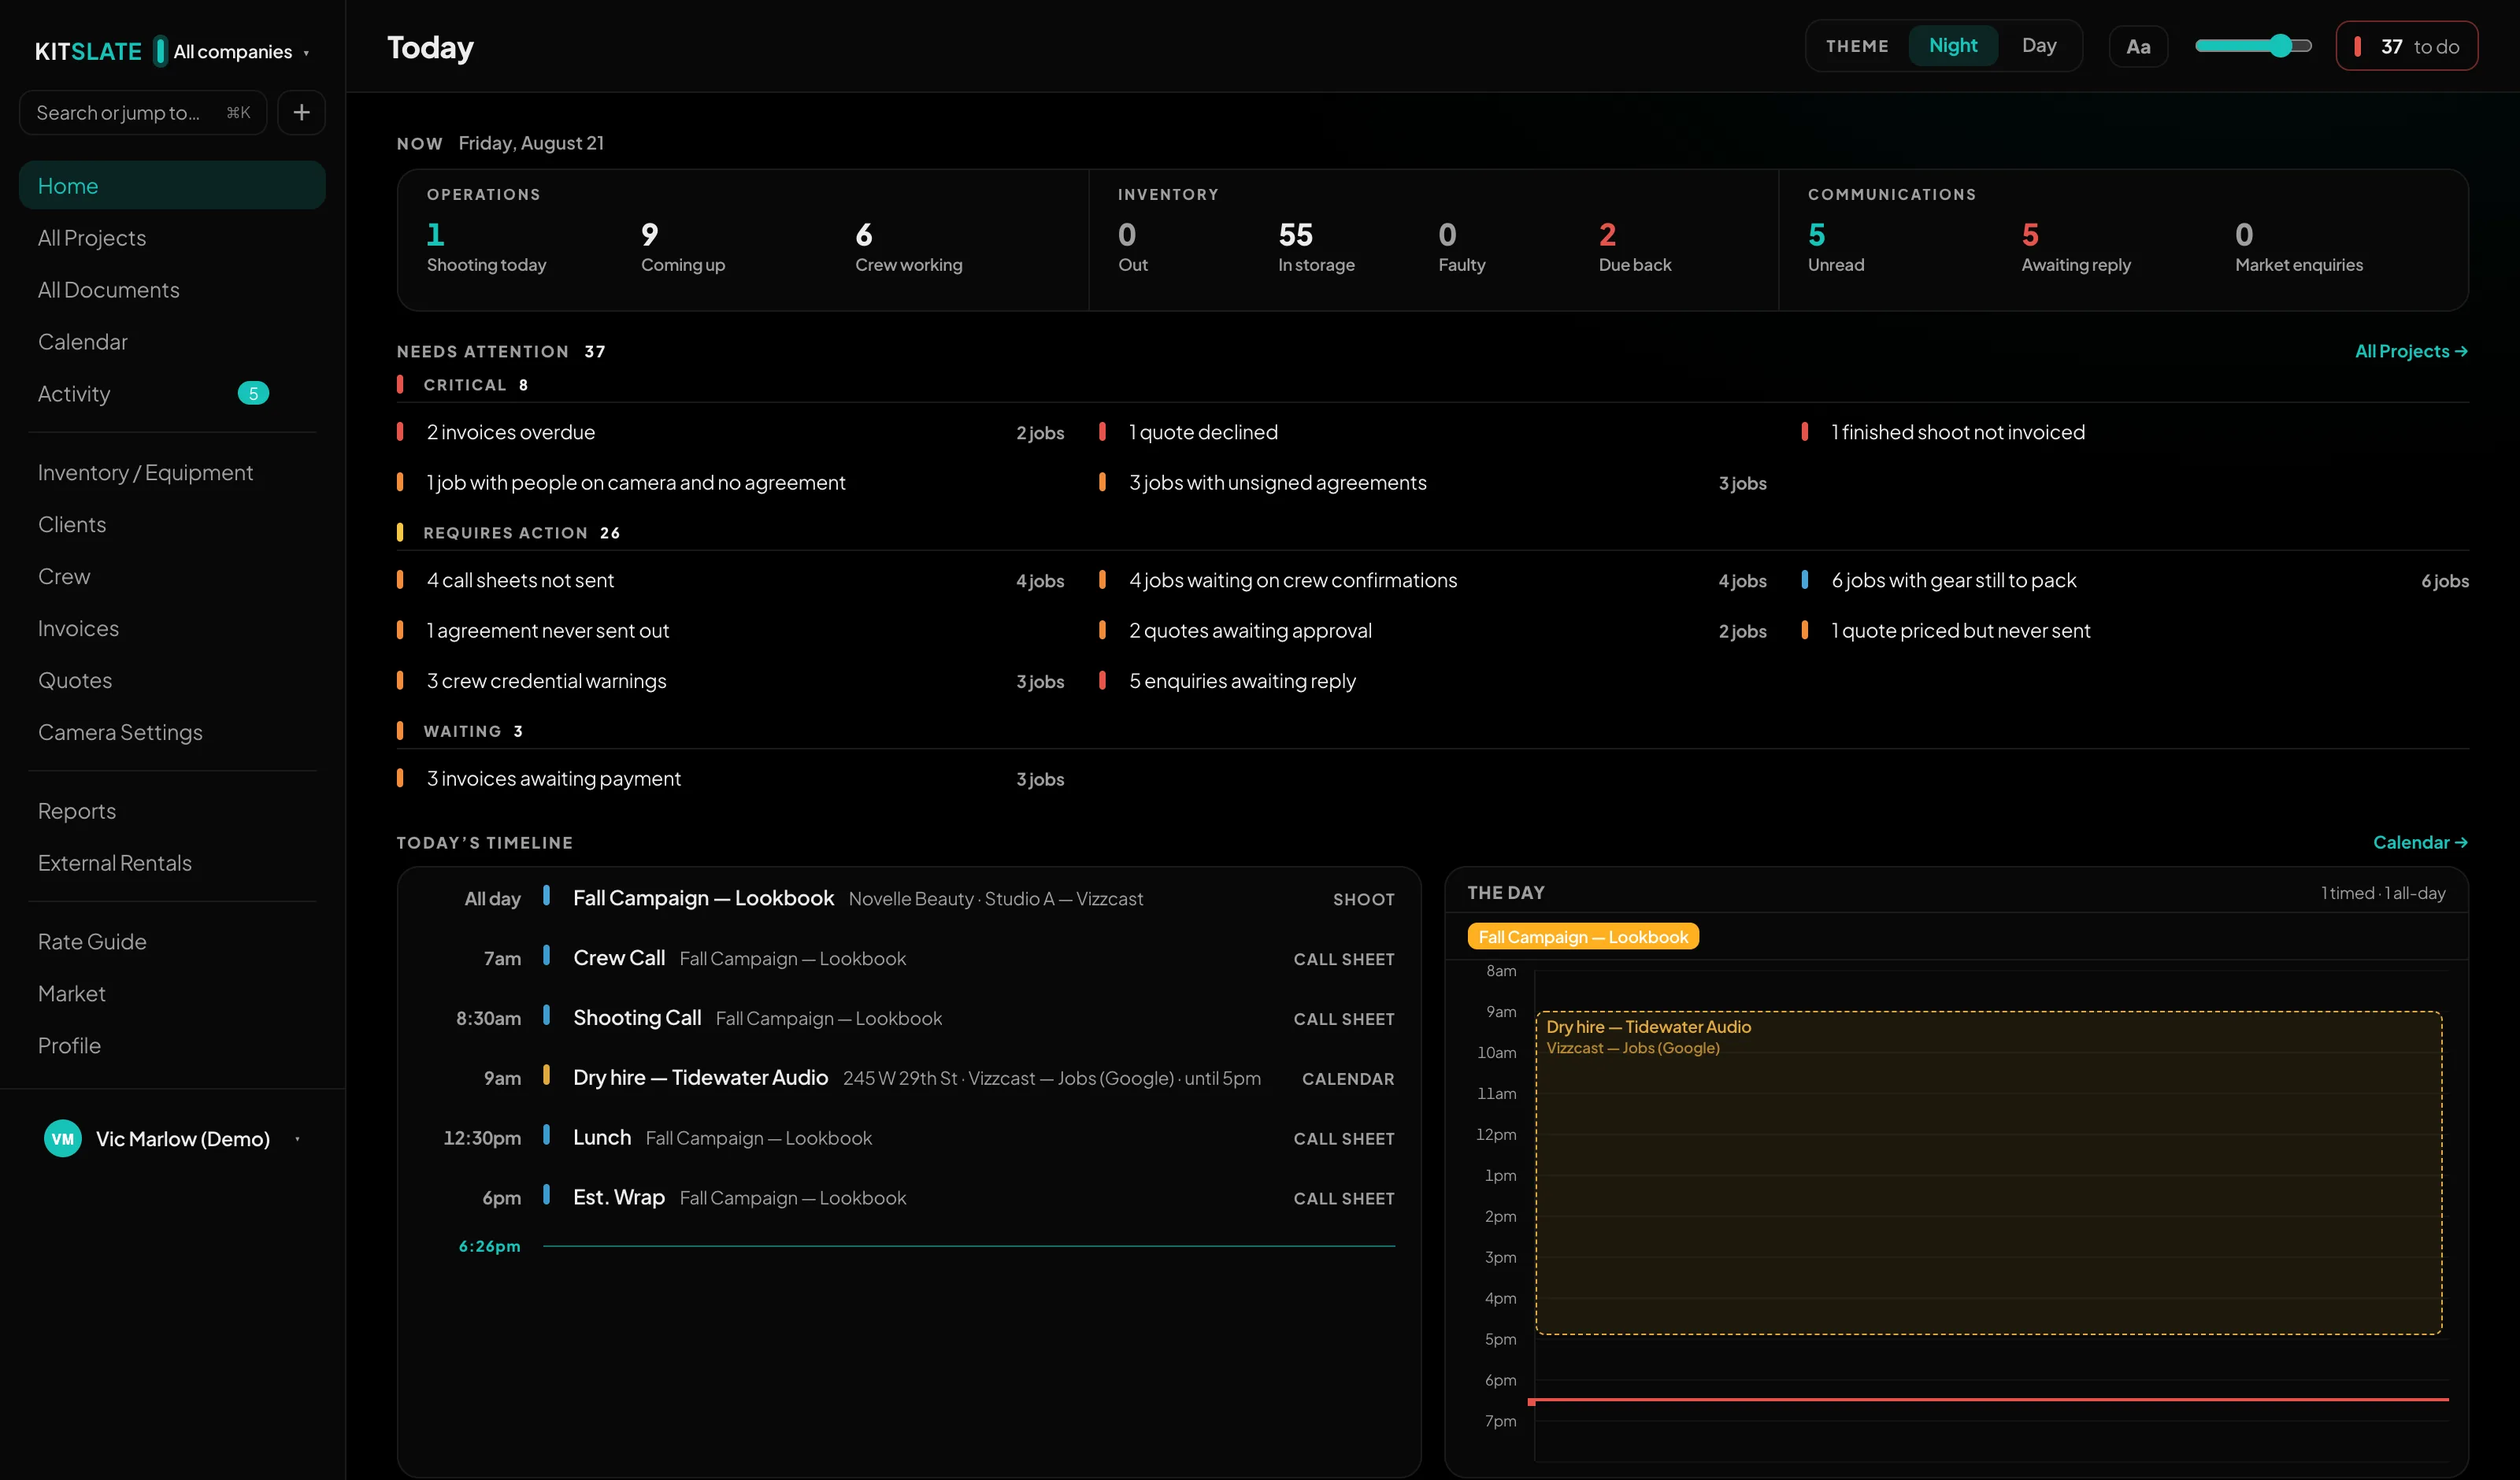2520x1480 pixels.
Task: Open 6 jobs with gear still to pack
Action: click(x=2135, y=580)
